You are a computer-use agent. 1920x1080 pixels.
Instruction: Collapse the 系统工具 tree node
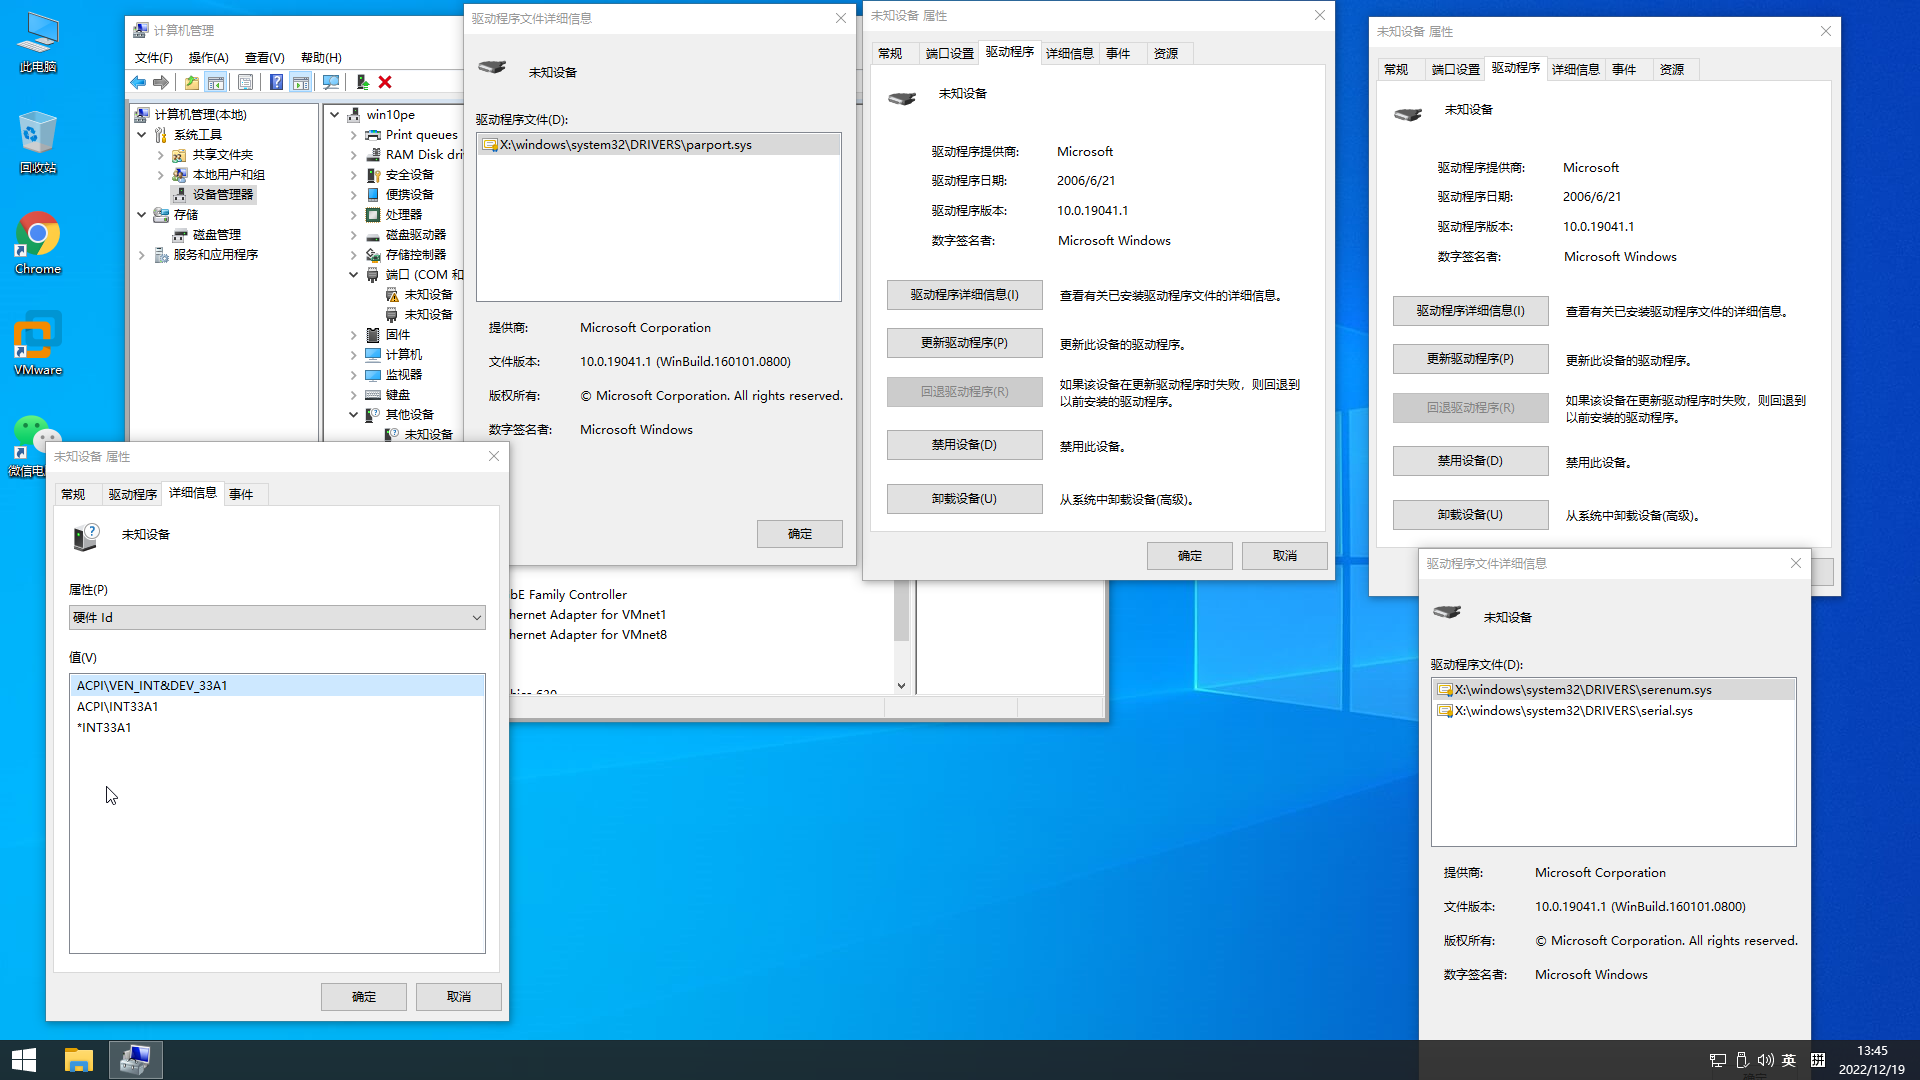142,134
